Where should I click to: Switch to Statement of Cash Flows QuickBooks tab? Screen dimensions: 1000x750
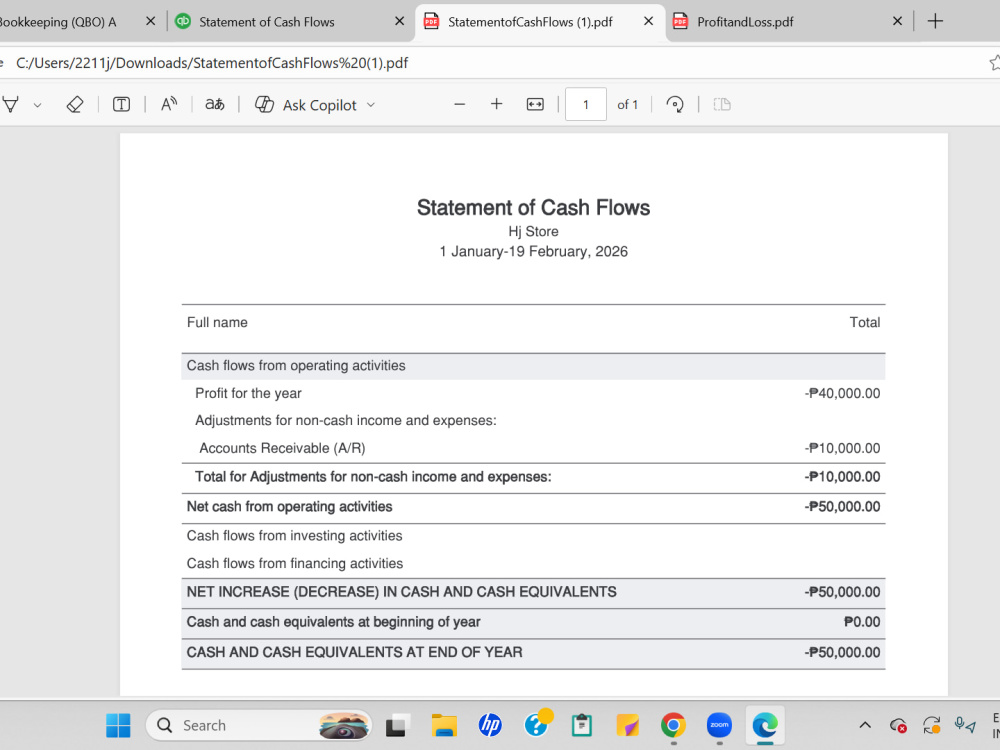coord(267,22)
